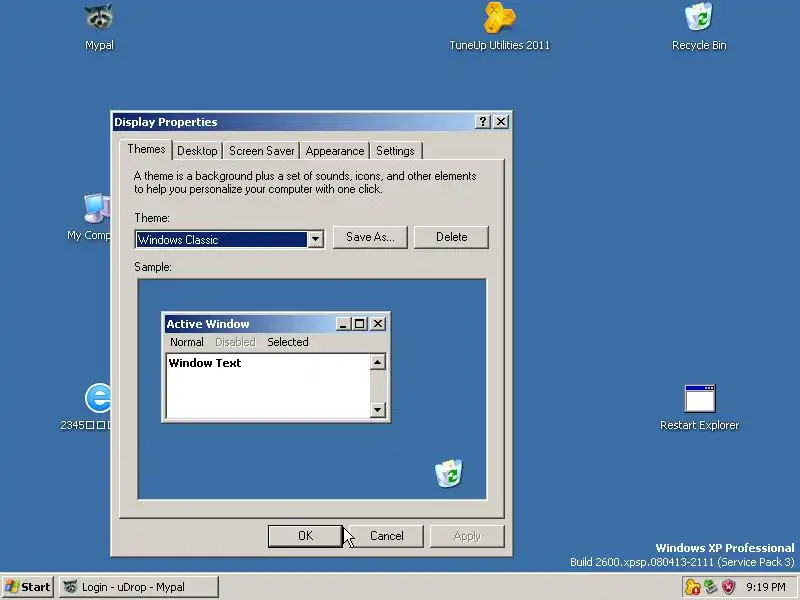
Task: Click the sample window minimize button
Action: pos(343,323)
